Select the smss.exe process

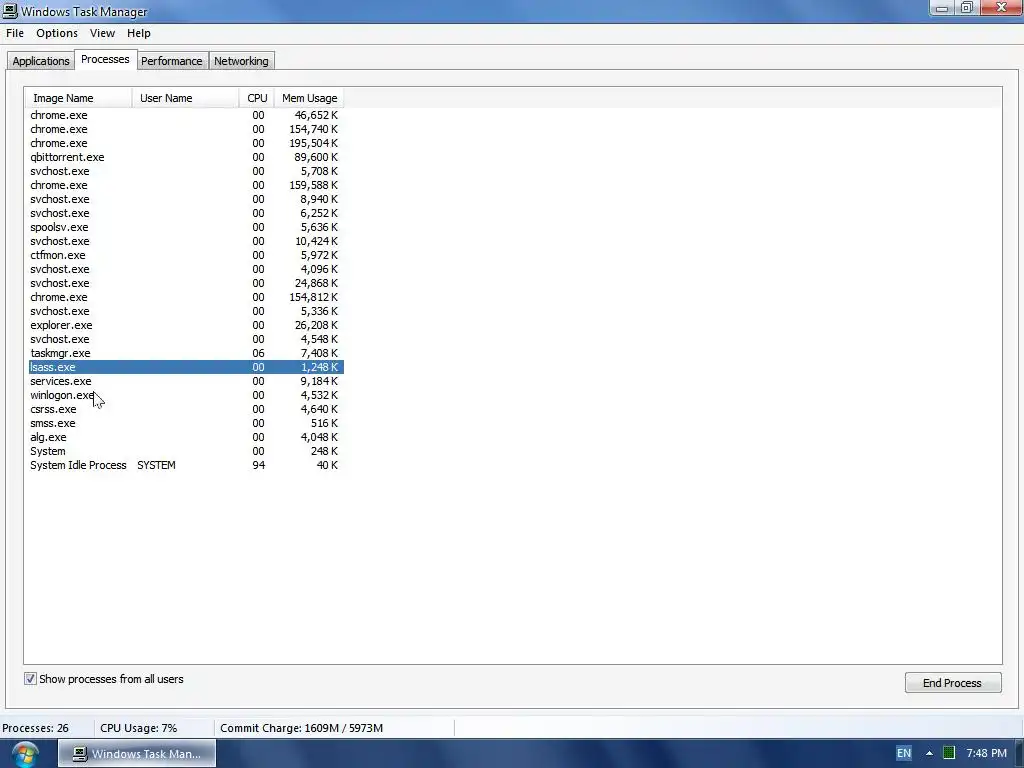186,423
